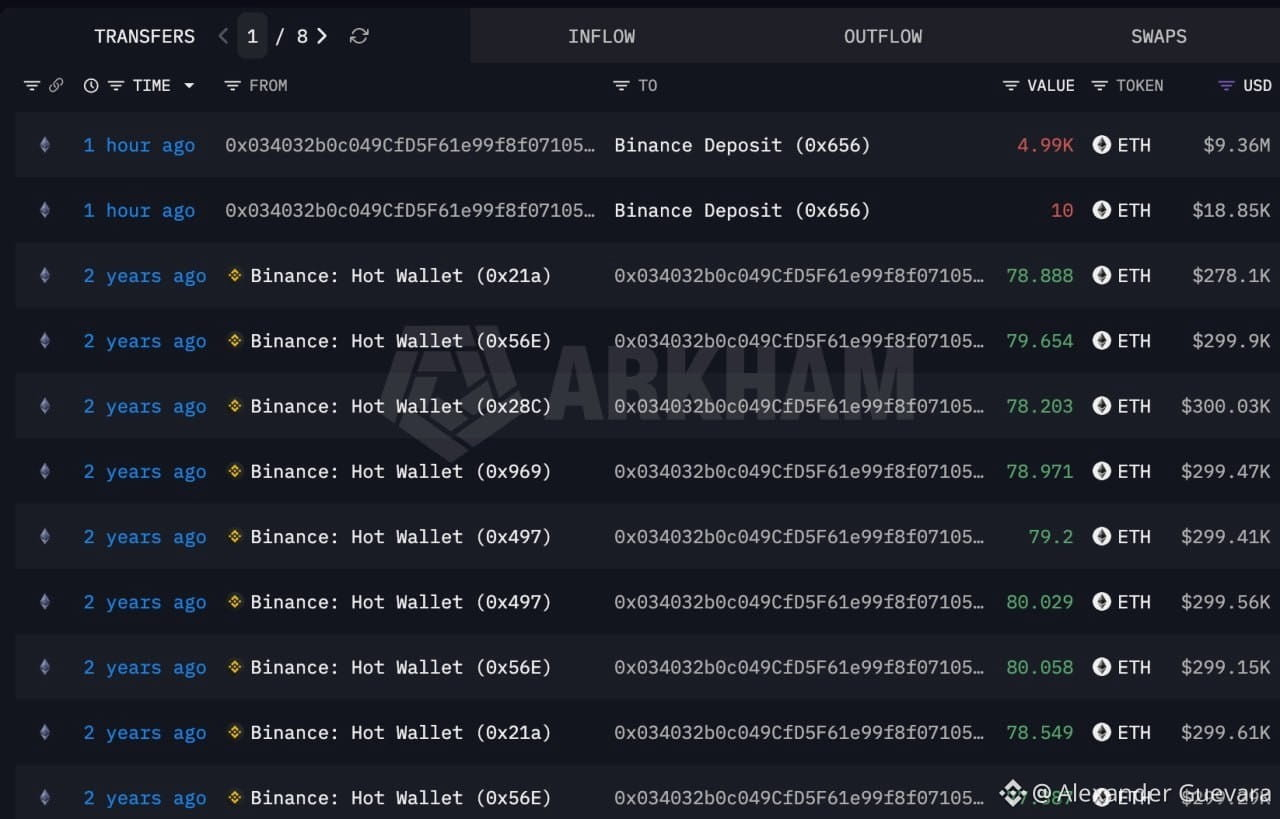Open the VALUE column filter
Screen dimensions: 1280x819
(1011, 86)
